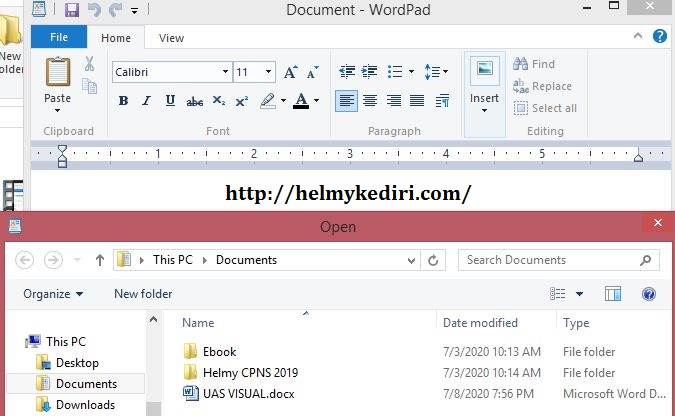Switch to the View ribbon tab

[x=171, y=38]
